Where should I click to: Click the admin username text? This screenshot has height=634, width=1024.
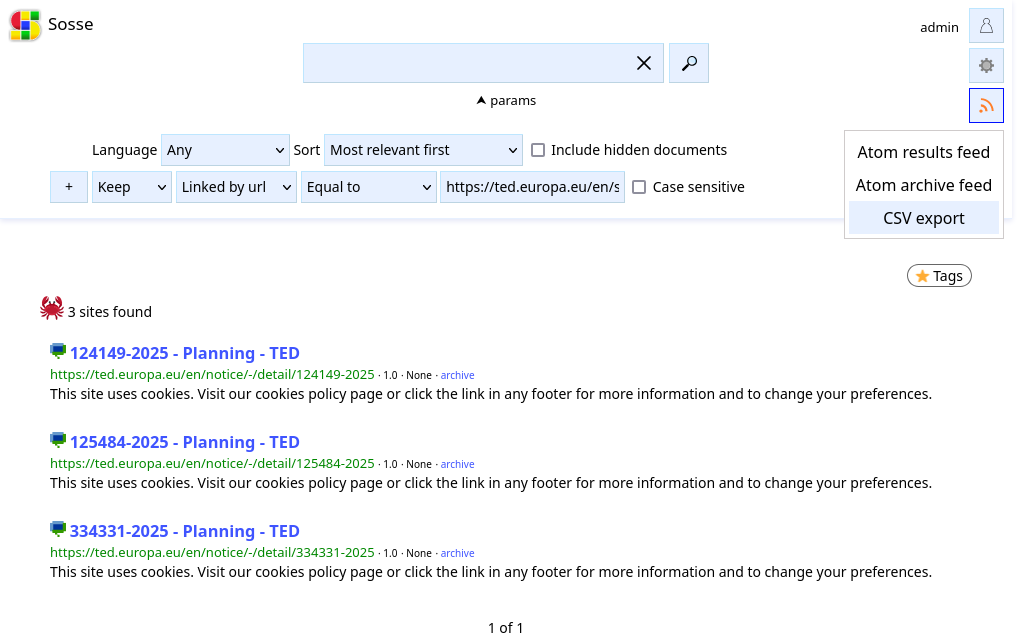coord(939,27)
